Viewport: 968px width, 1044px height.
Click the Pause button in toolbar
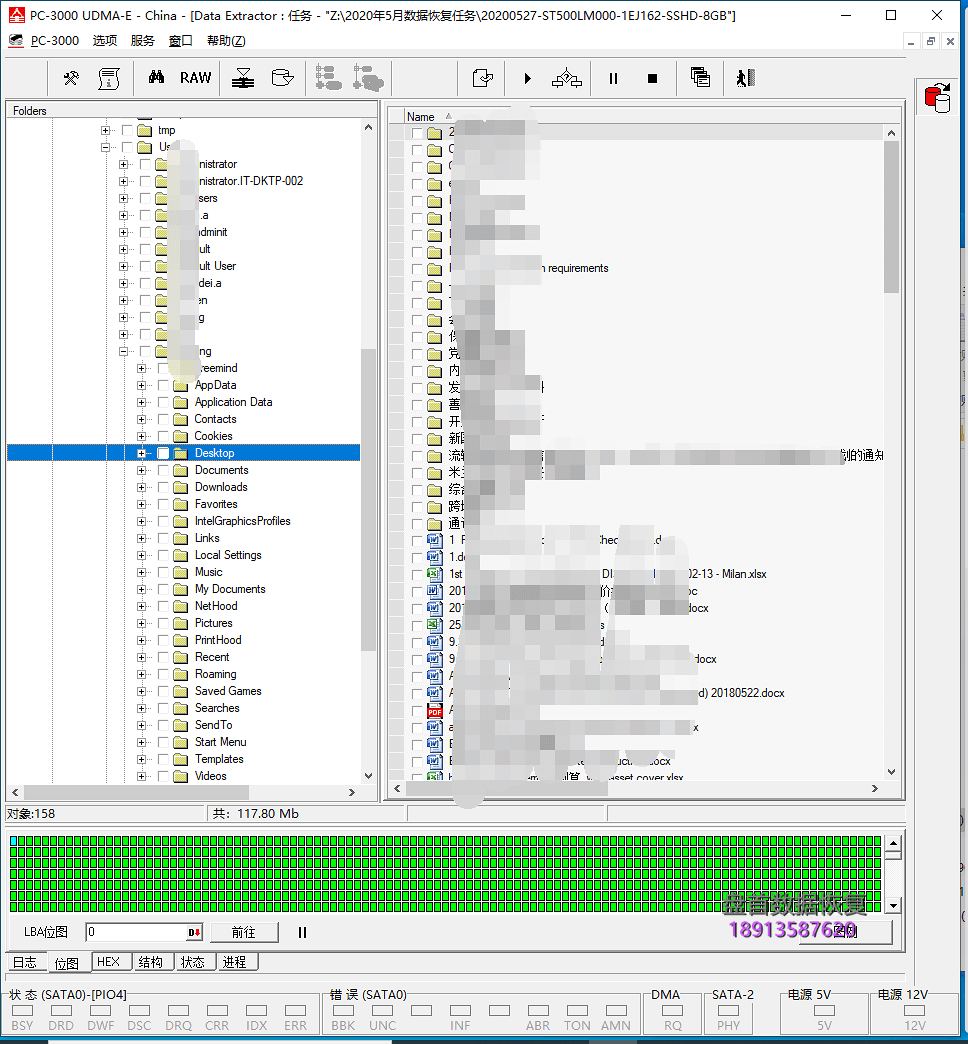pos(613,79)
